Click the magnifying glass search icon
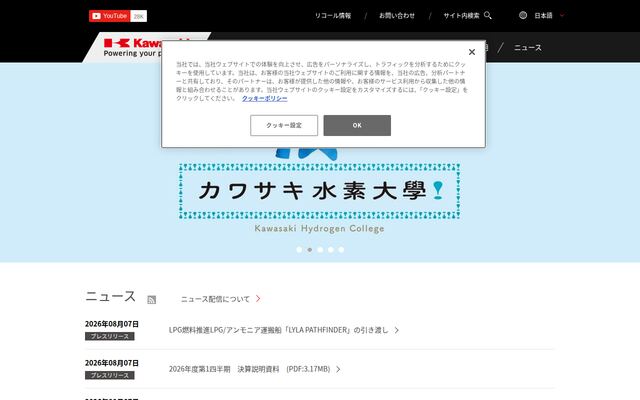 (x=488, y=16)
